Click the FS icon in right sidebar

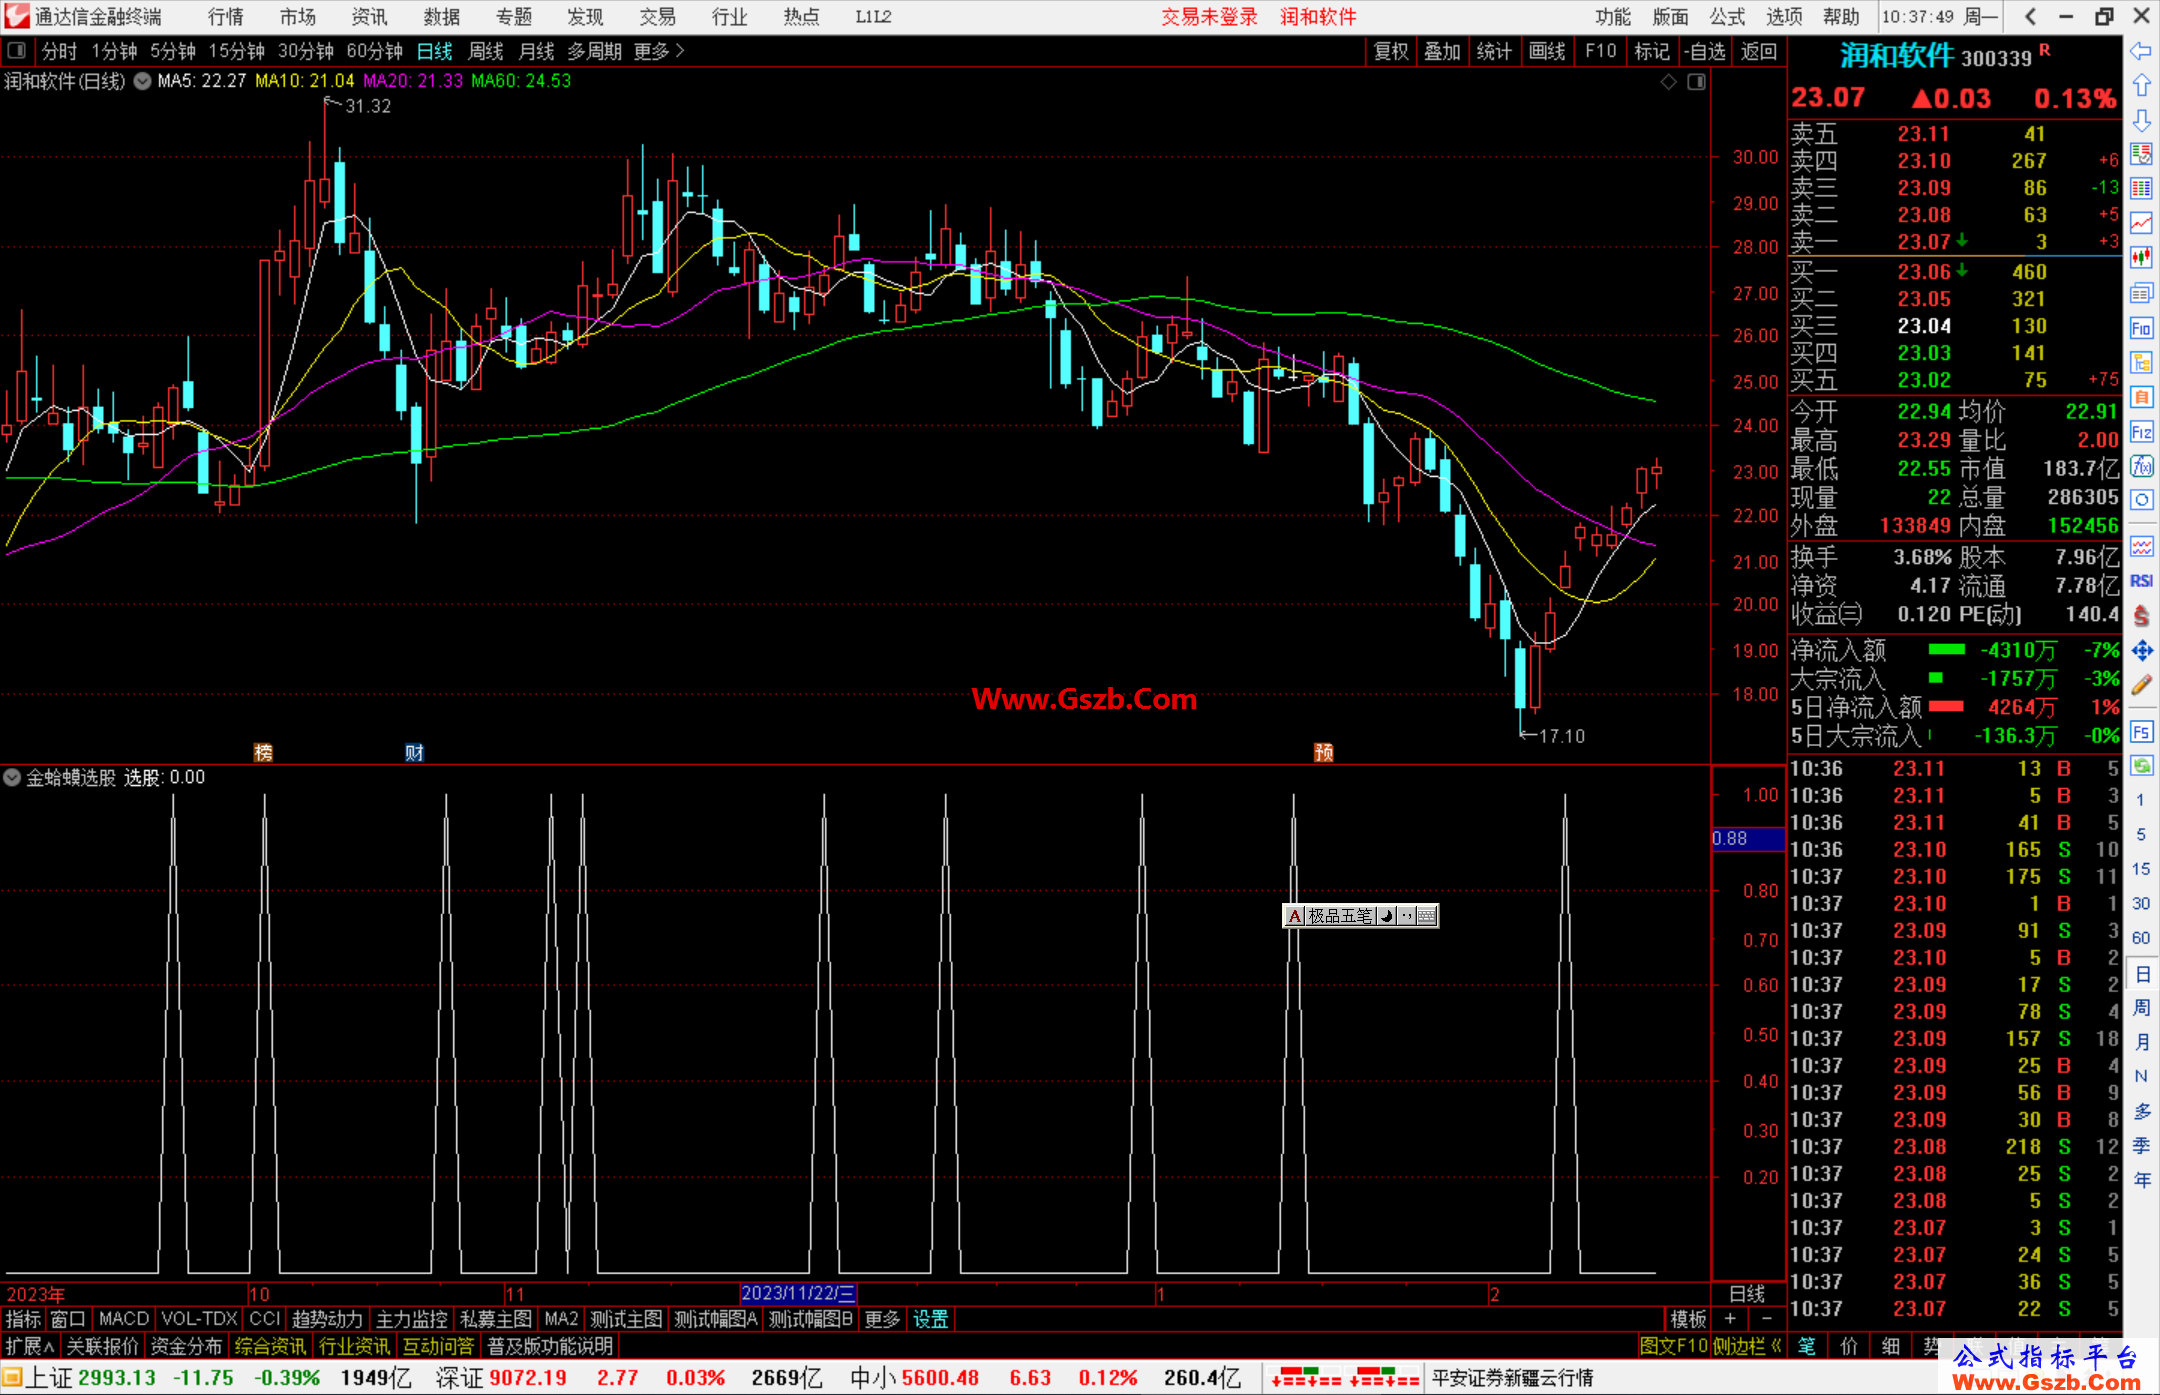coord(2141,731)
